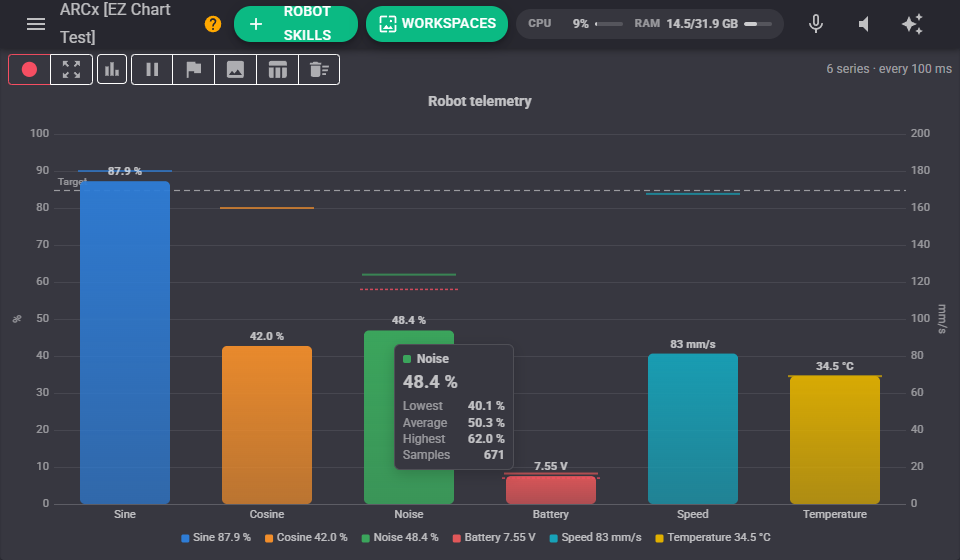Screen dimensions: 960x560
Task: Toggle Battery 7.55 V legend entry
Action: (494, 537)
